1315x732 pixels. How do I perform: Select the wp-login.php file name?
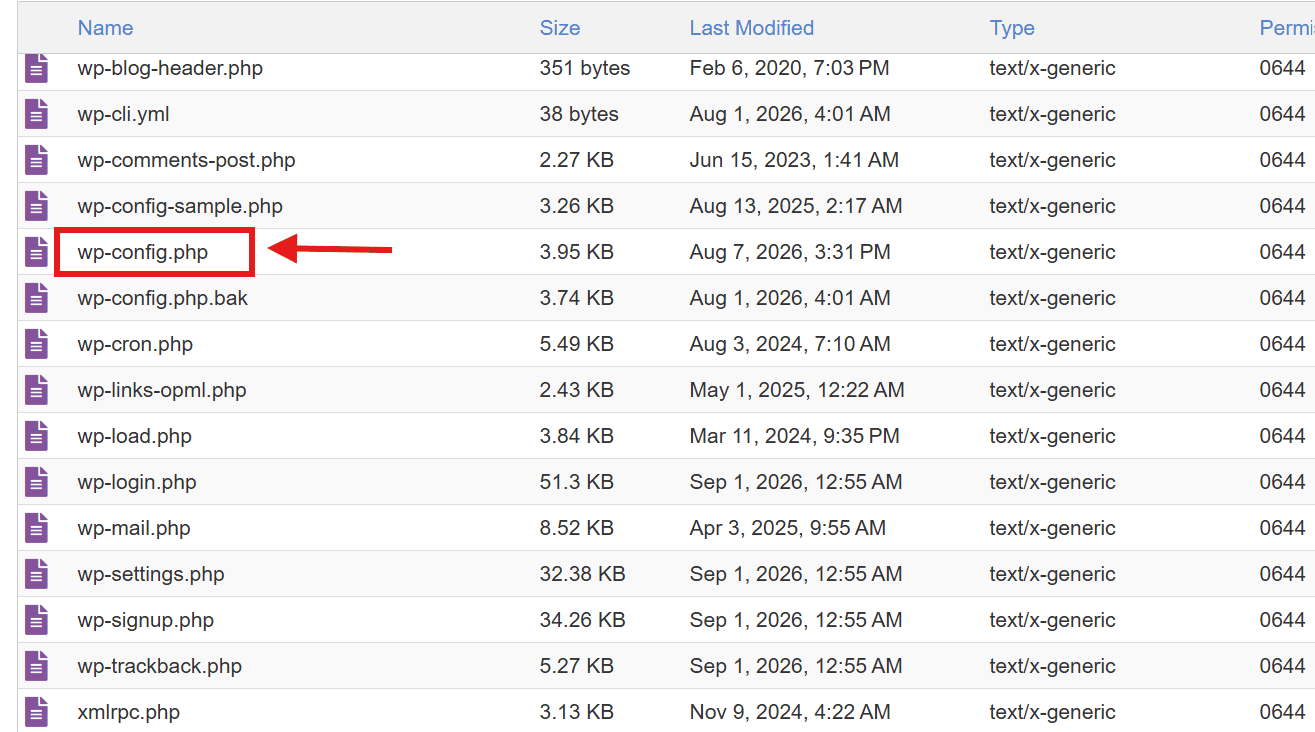pos(137,482)
